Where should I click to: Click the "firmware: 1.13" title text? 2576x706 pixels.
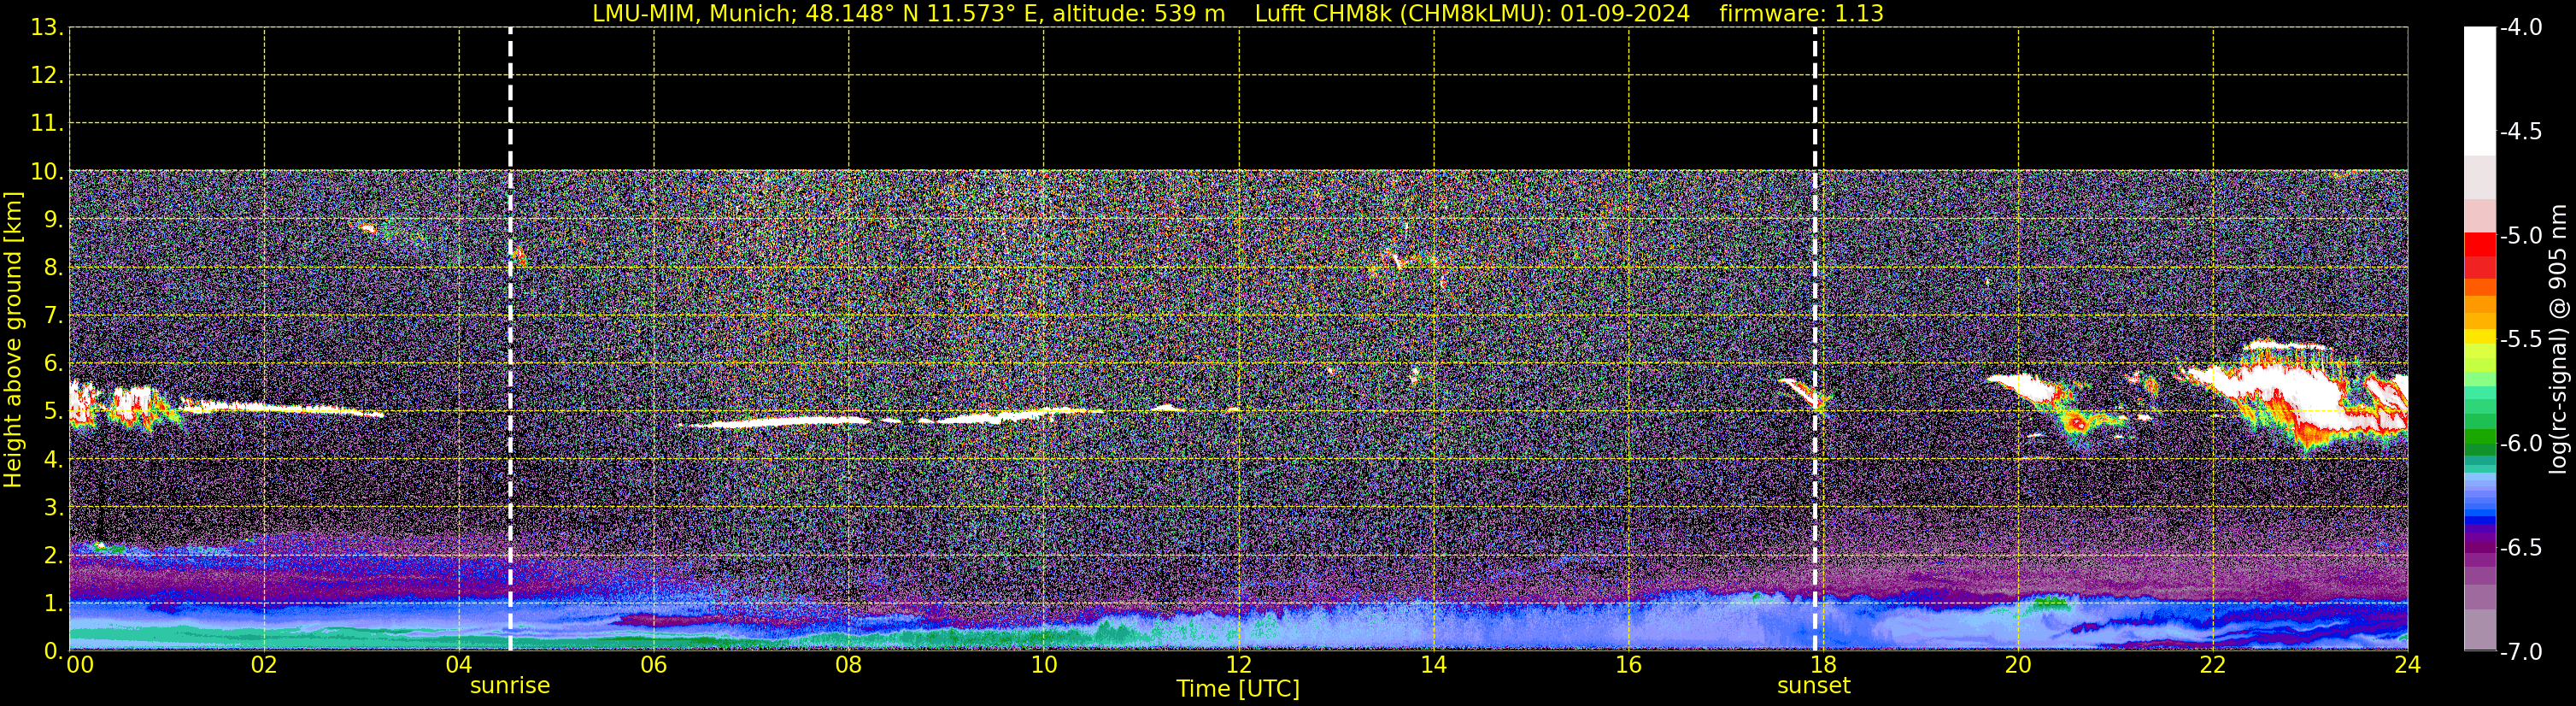[x=1801, y=13]
